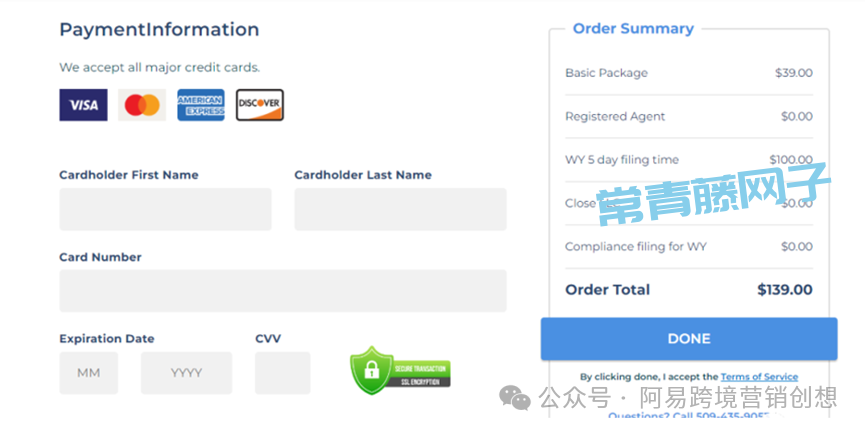Focus the Cardholder Last Name field
The height and width of the screenshot is (432, 865).
pos(400,209)
